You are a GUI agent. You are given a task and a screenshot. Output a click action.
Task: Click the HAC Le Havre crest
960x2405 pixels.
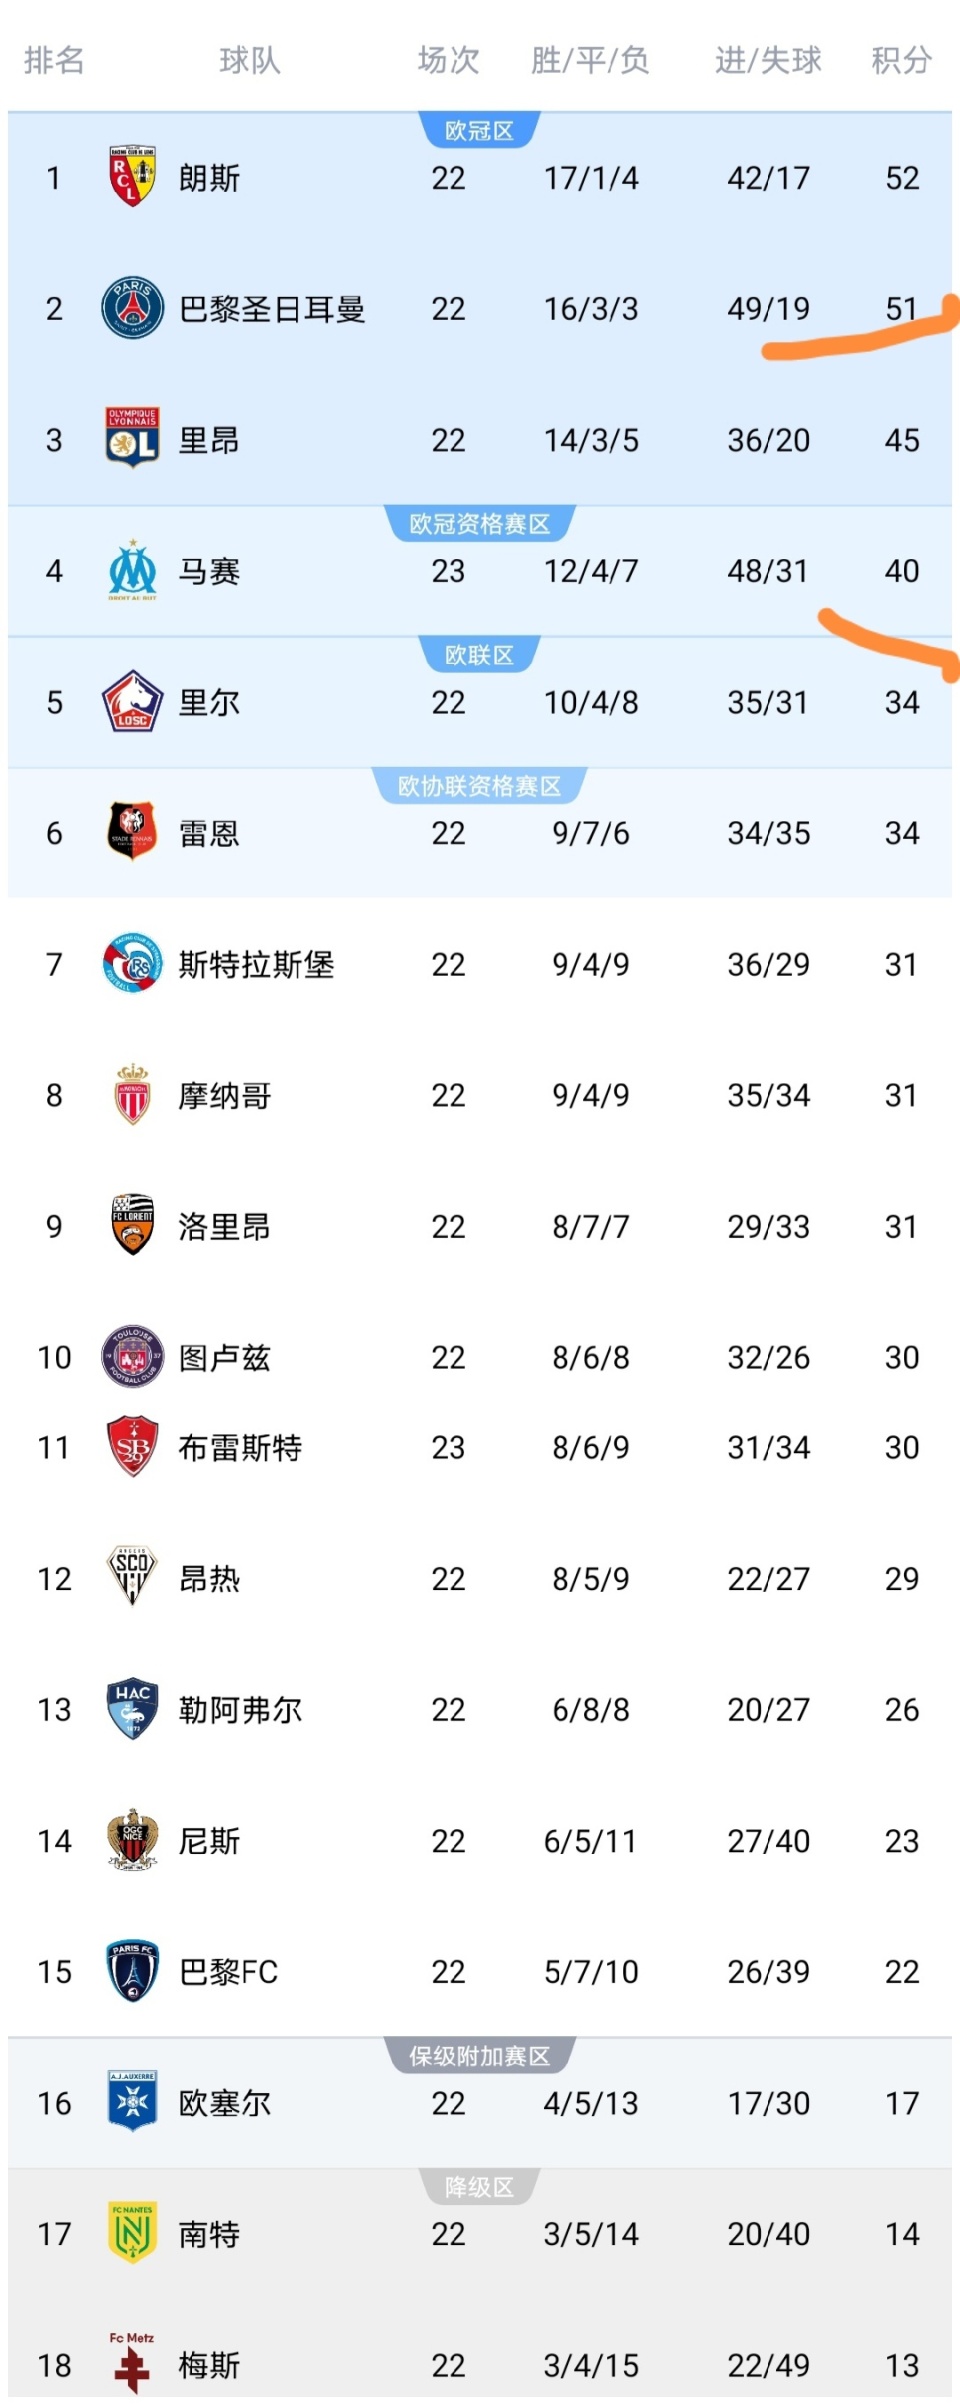(132, 1709)
